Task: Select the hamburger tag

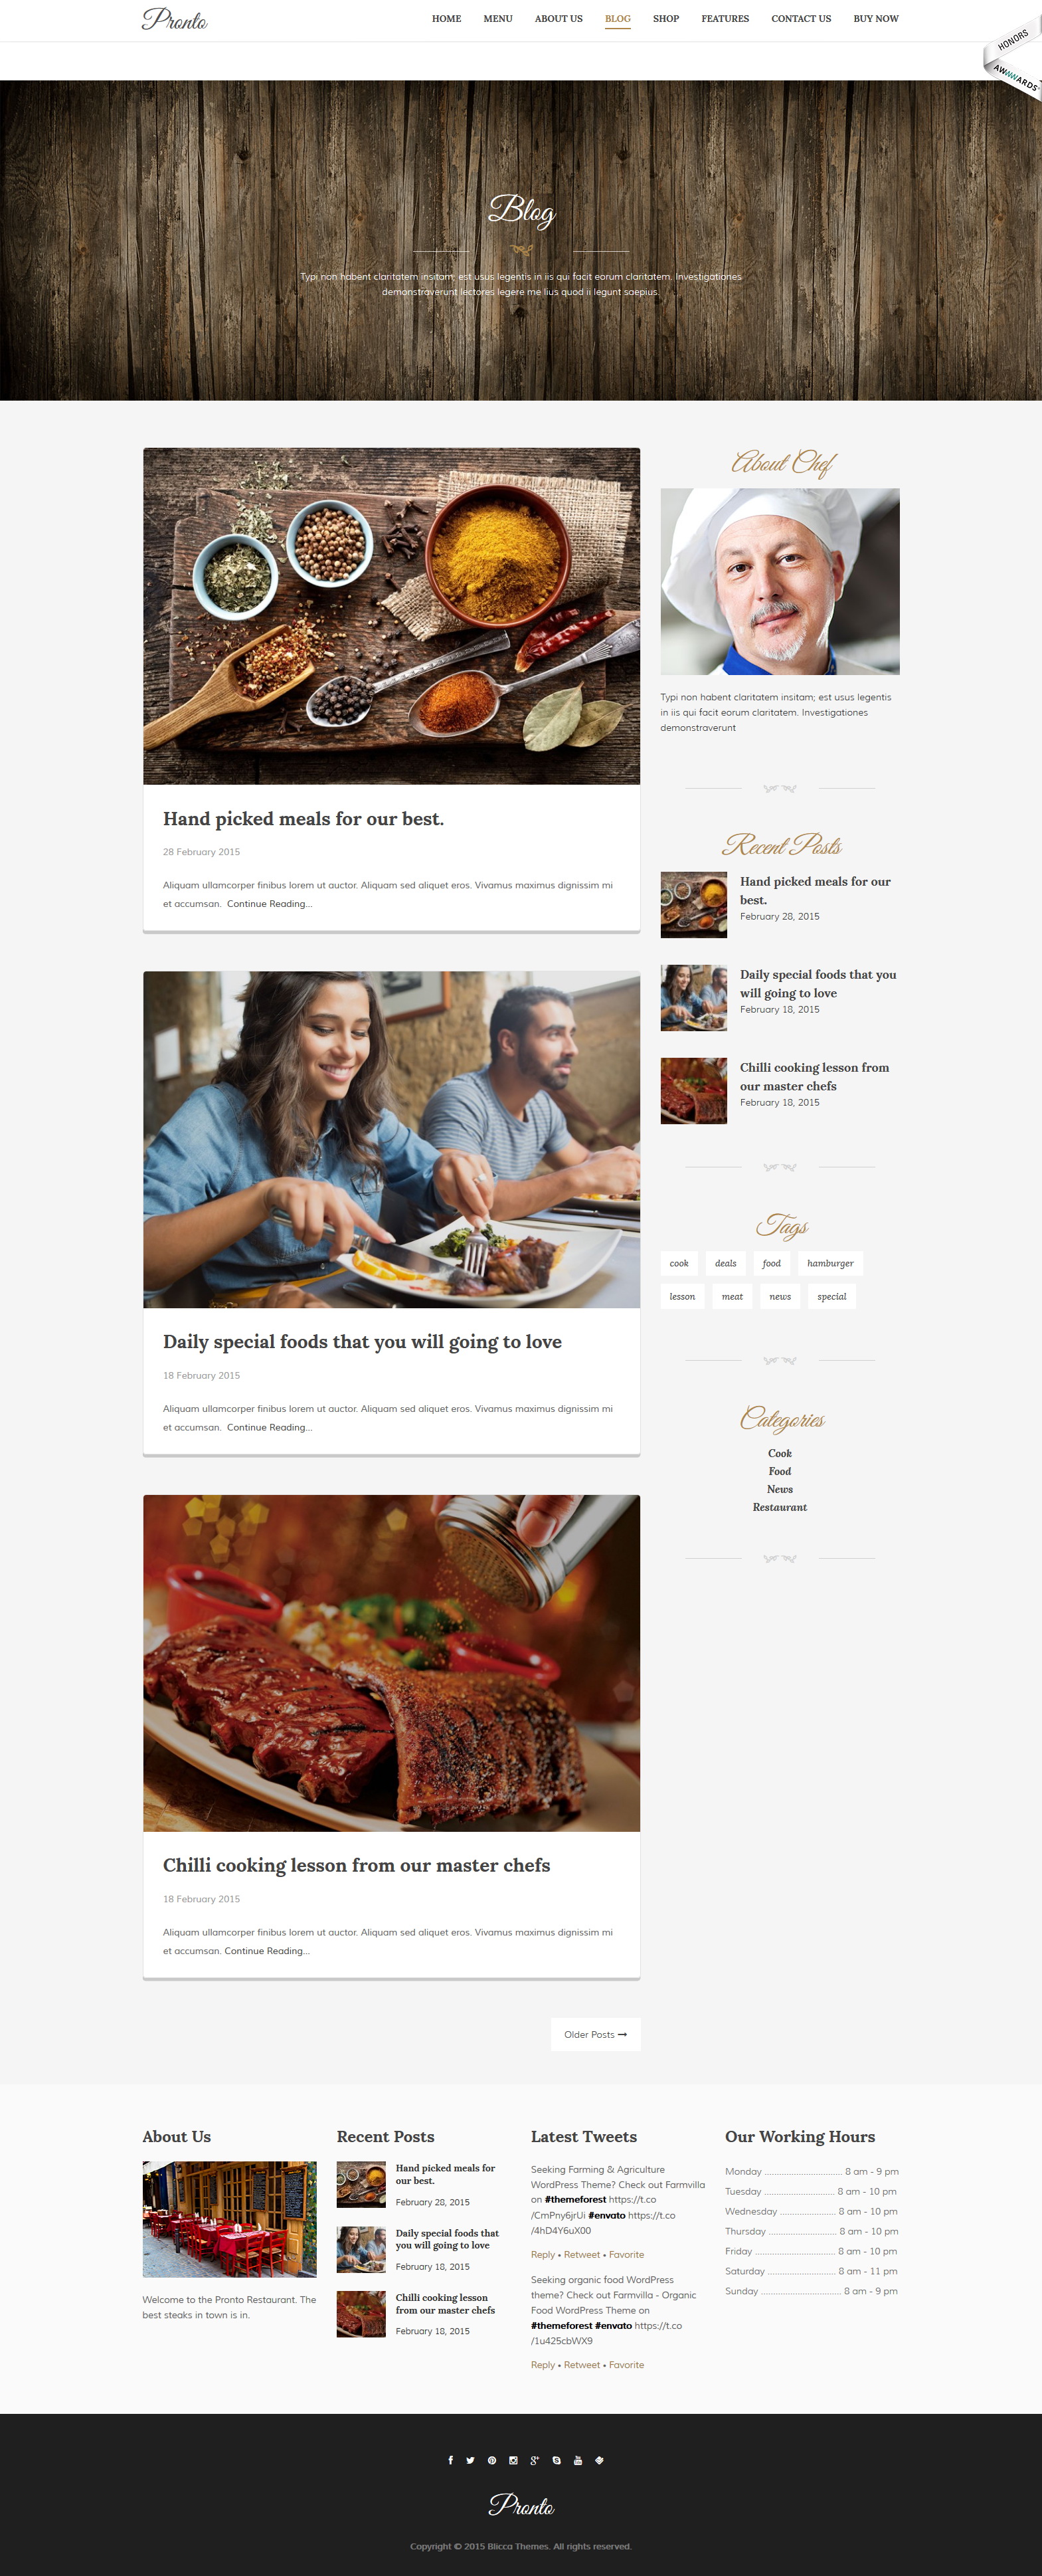Action: click(x=830, y=1263)
